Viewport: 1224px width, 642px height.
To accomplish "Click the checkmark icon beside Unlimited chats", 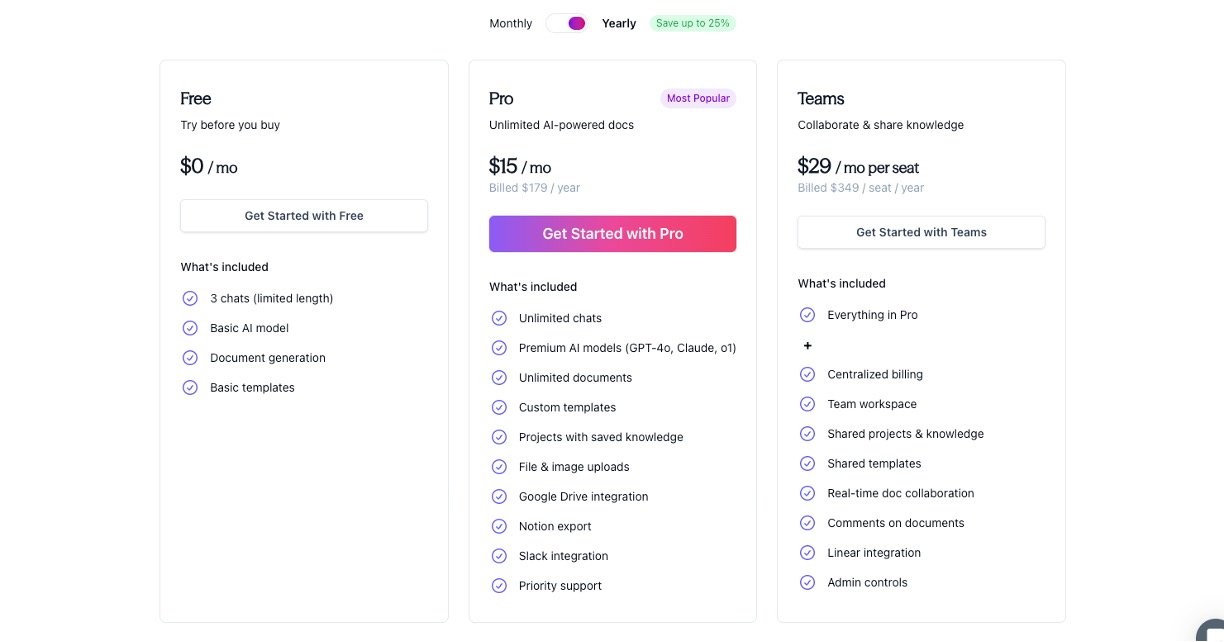I will (x=499, y=318).
